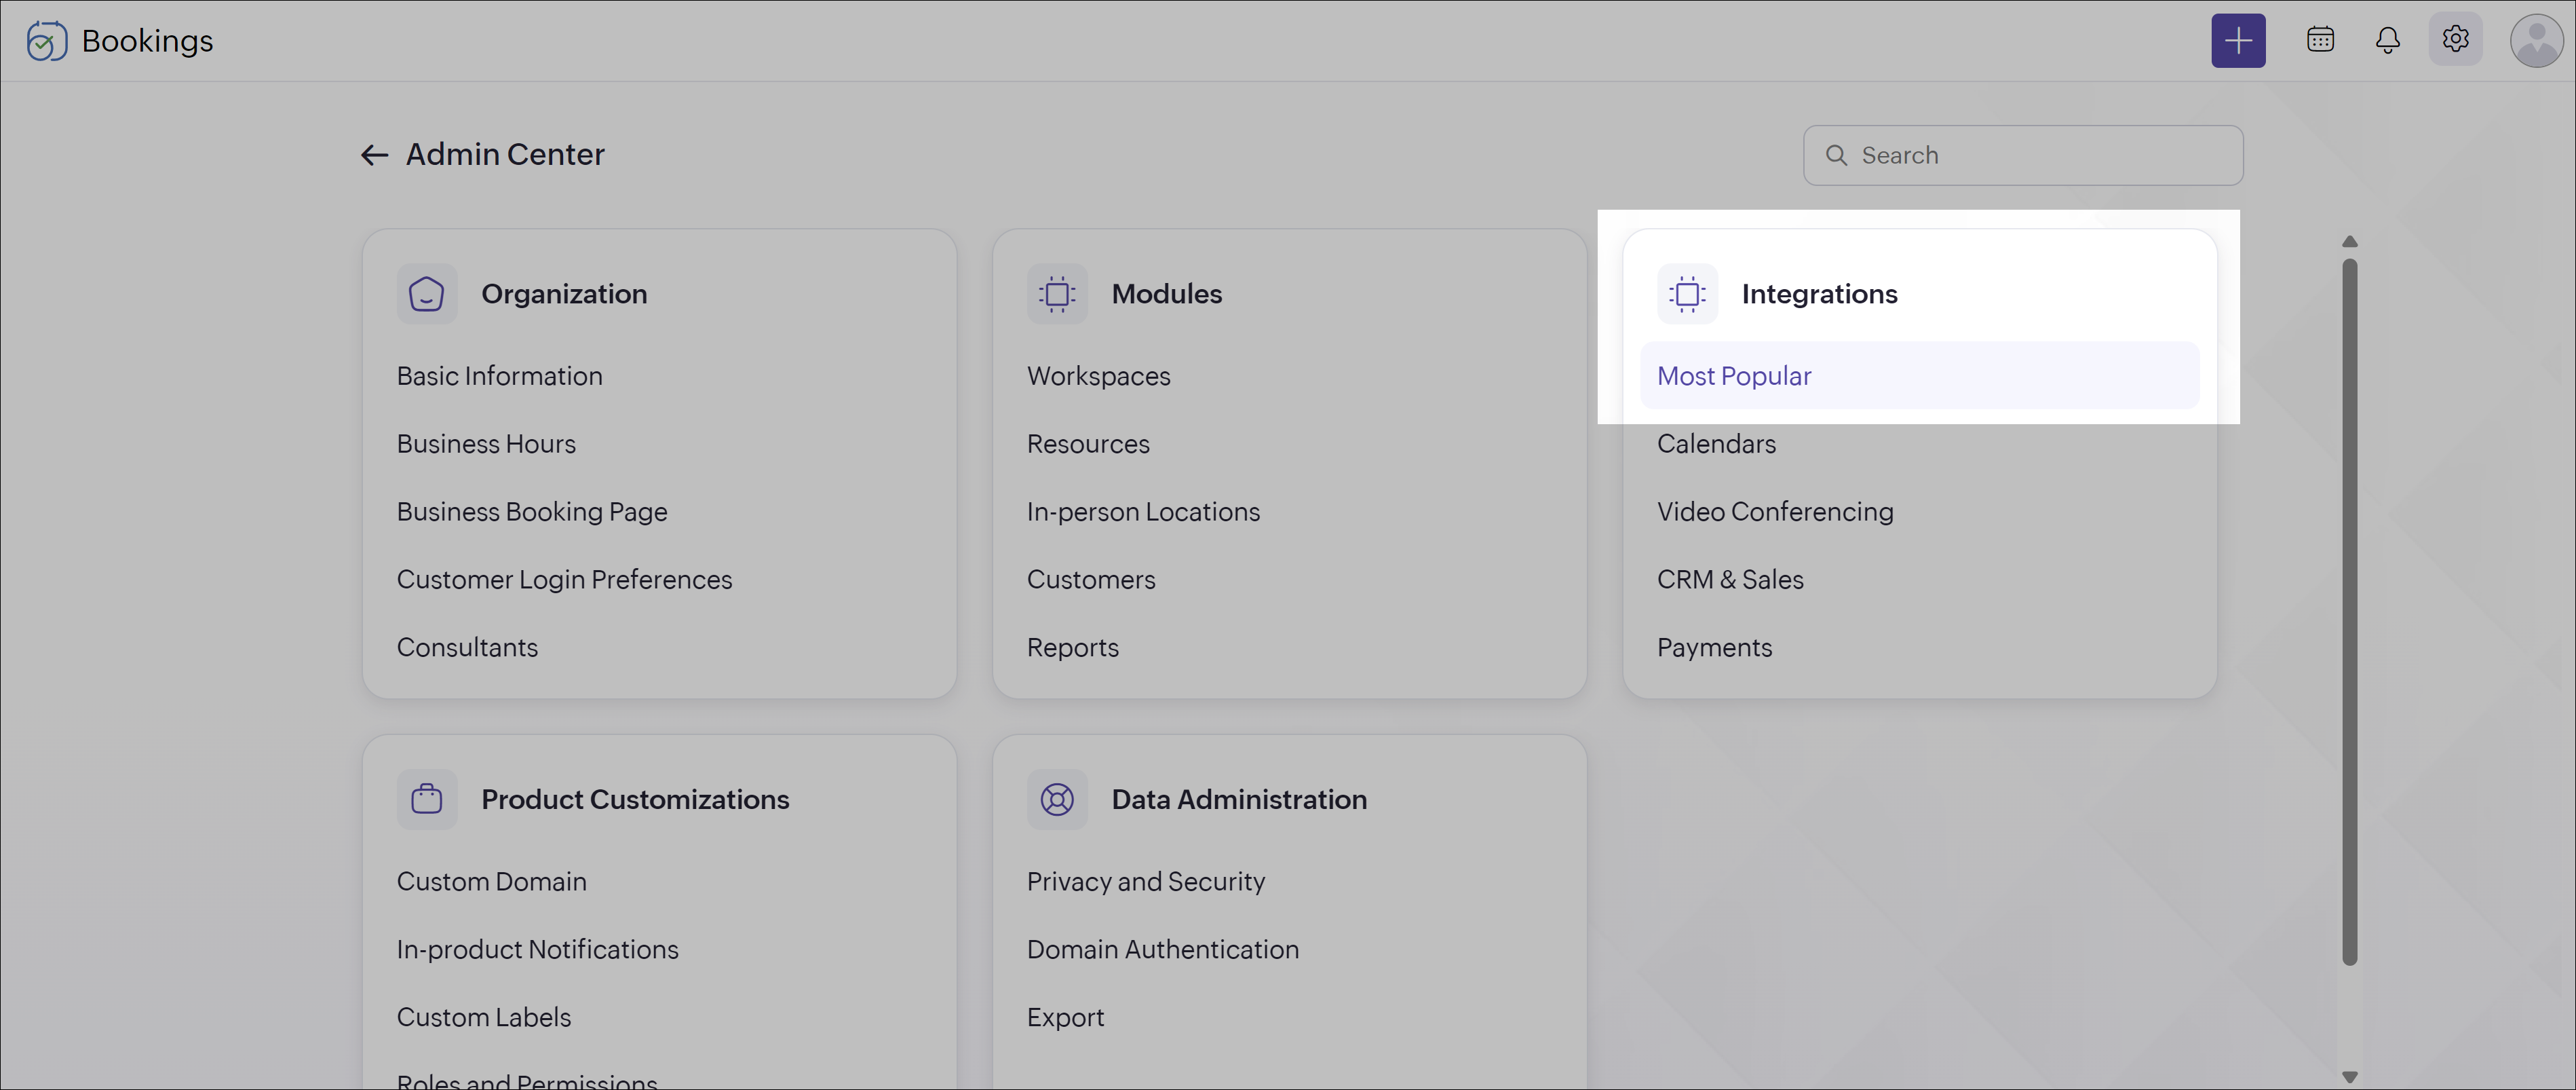Viewport: 2576px width, 1090px height.
Task: Select the Customers module entry
Action: (1091, 579)
